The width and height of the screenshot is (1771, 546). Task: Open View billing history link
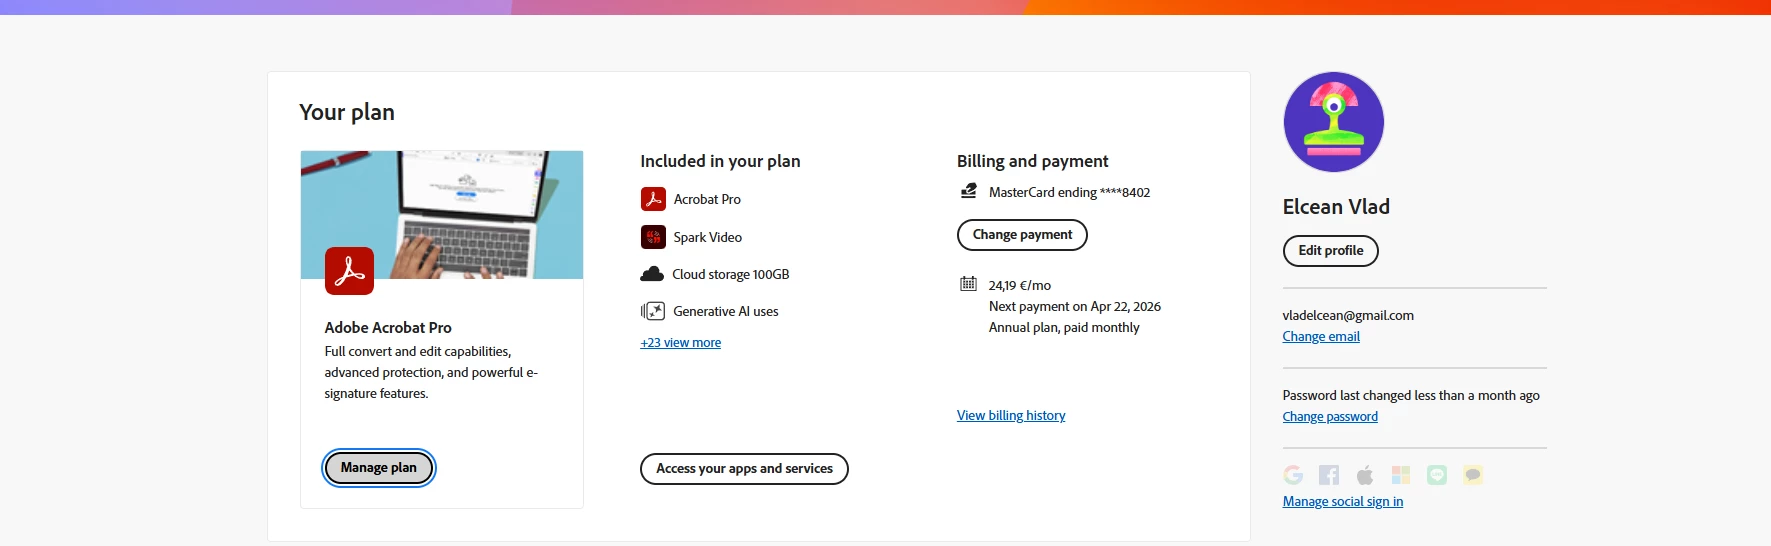pyautogui.click(x=1011, y=416)
